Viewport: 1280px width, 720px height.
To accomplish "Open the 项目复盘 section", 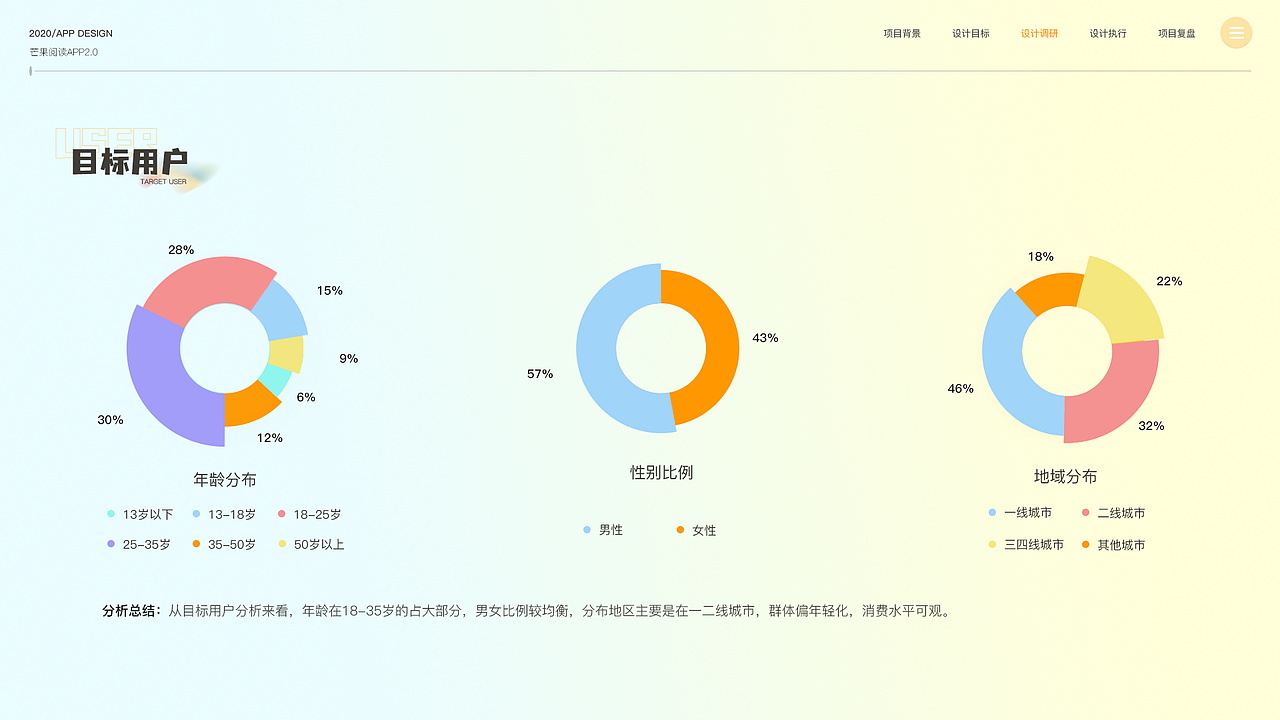I will tap(1176, 33).
